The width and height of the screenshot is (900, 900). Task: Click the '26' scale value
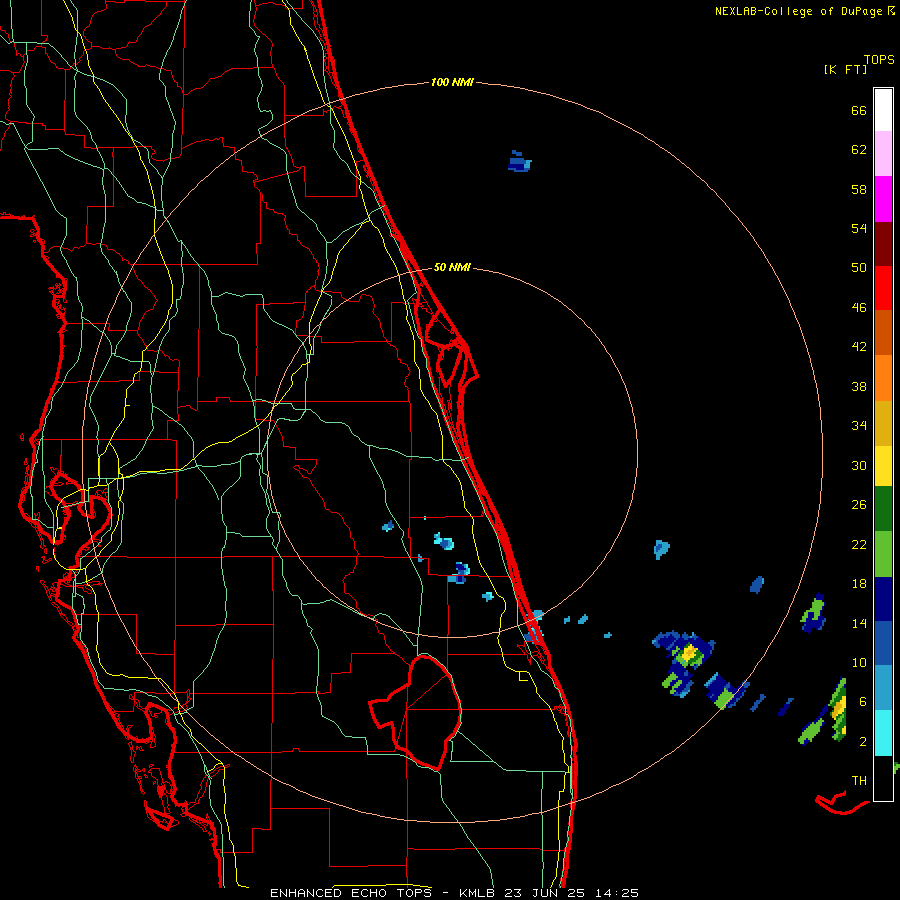tap(859, 505)
